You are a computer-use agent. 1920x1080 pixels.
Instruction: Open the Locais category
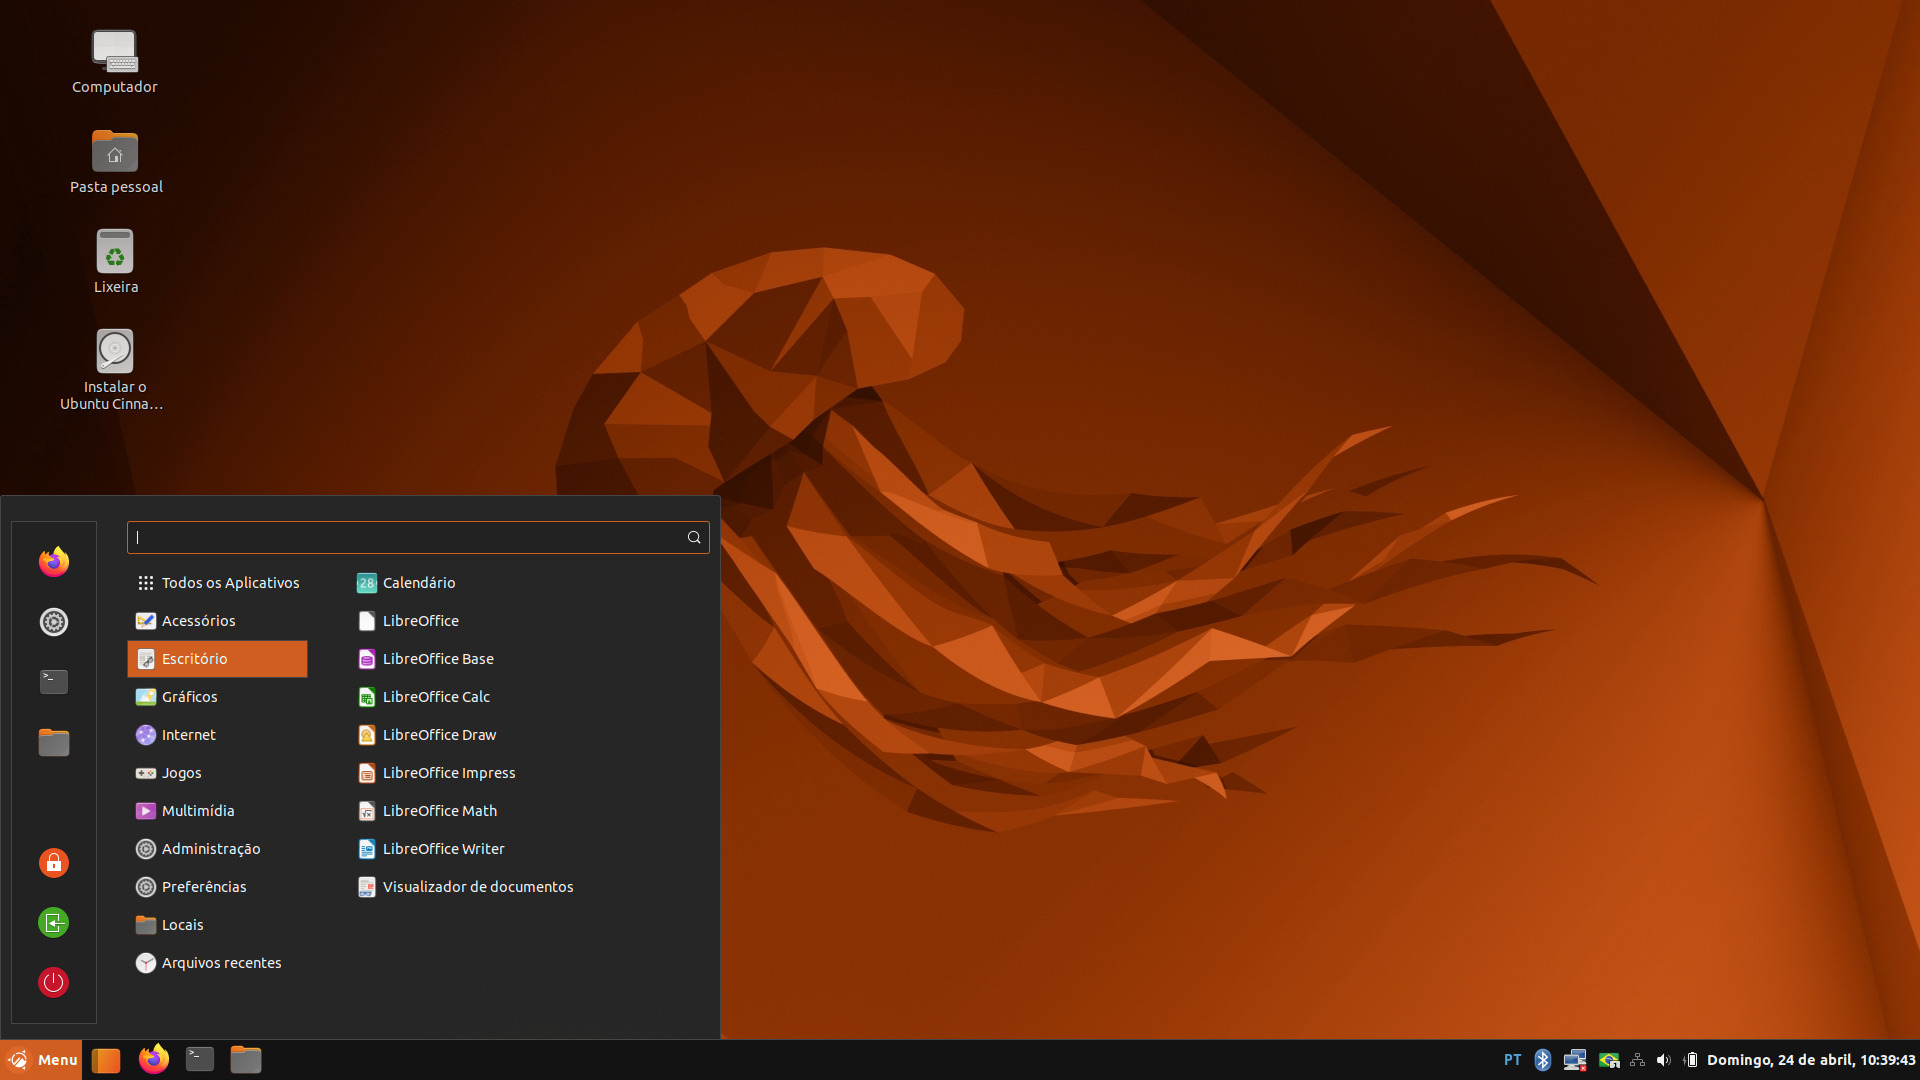tap(217, 925)
